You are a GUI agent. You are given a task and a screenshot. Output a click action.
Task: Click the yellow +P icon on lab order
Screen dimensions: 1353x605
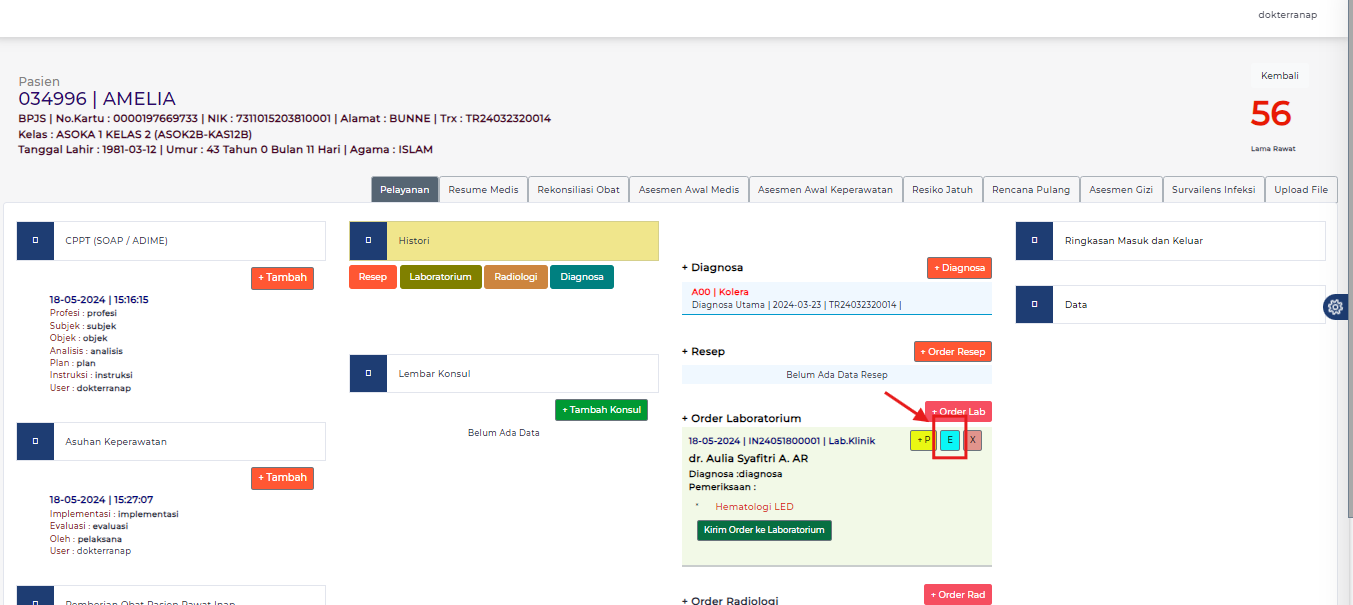point(921,440)
